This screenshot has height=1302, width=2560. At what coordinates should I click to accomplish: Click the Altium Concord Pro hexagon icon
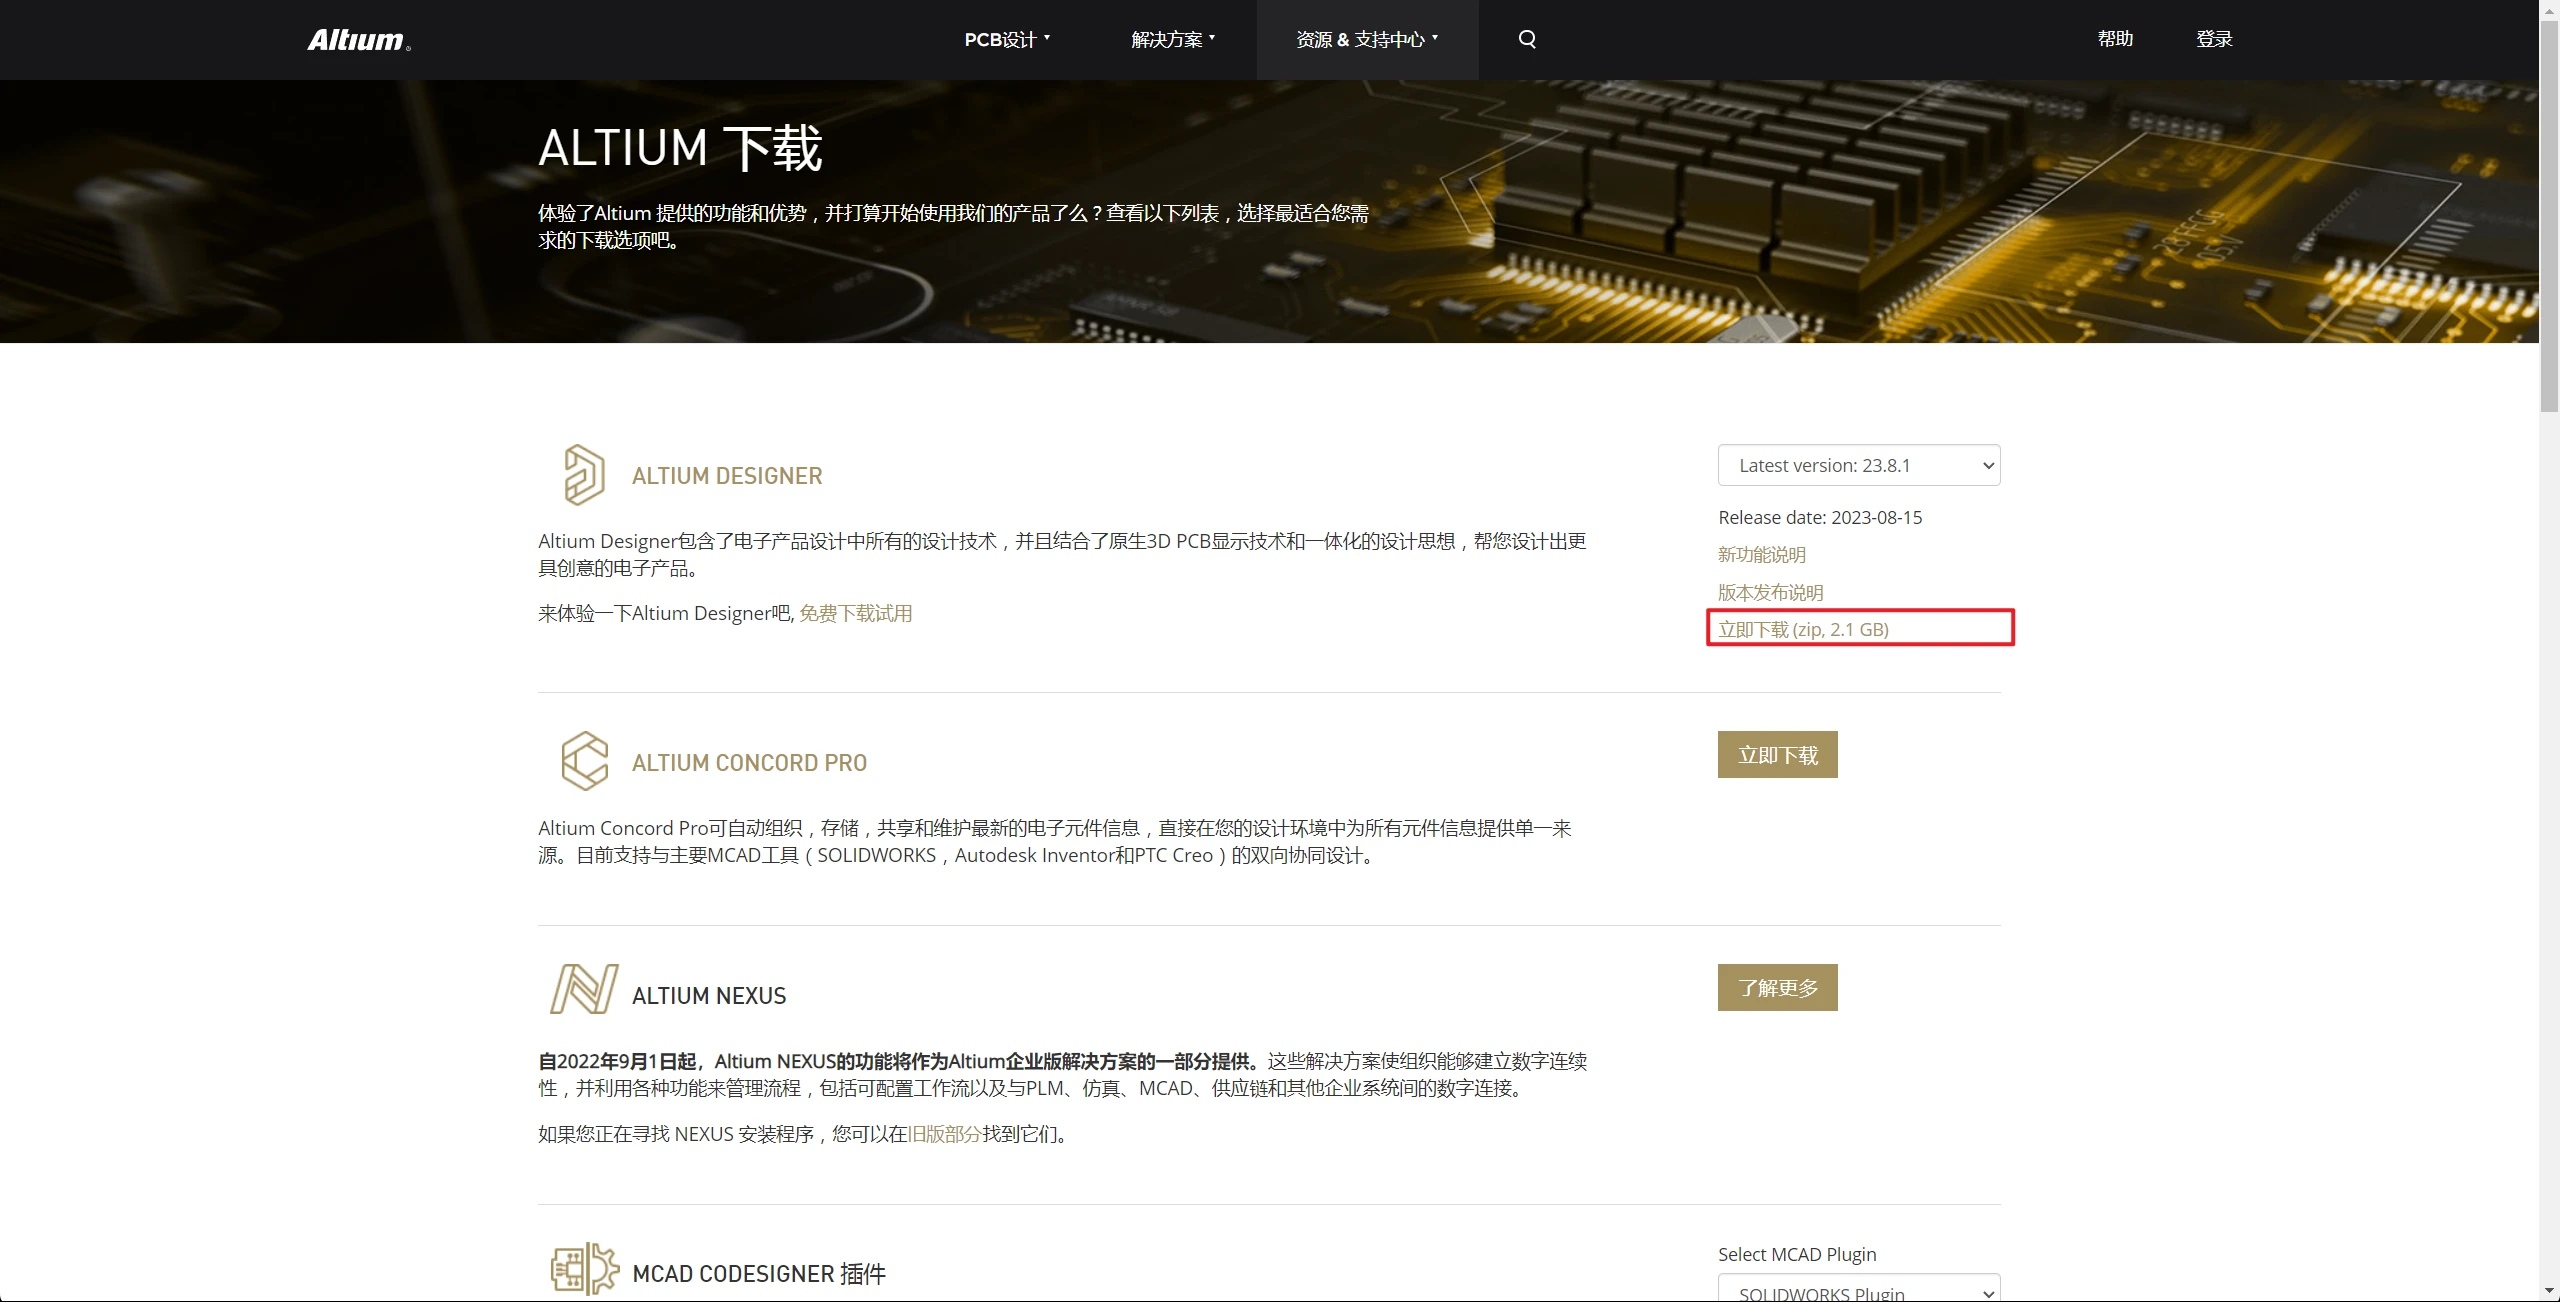click(585, 761)
